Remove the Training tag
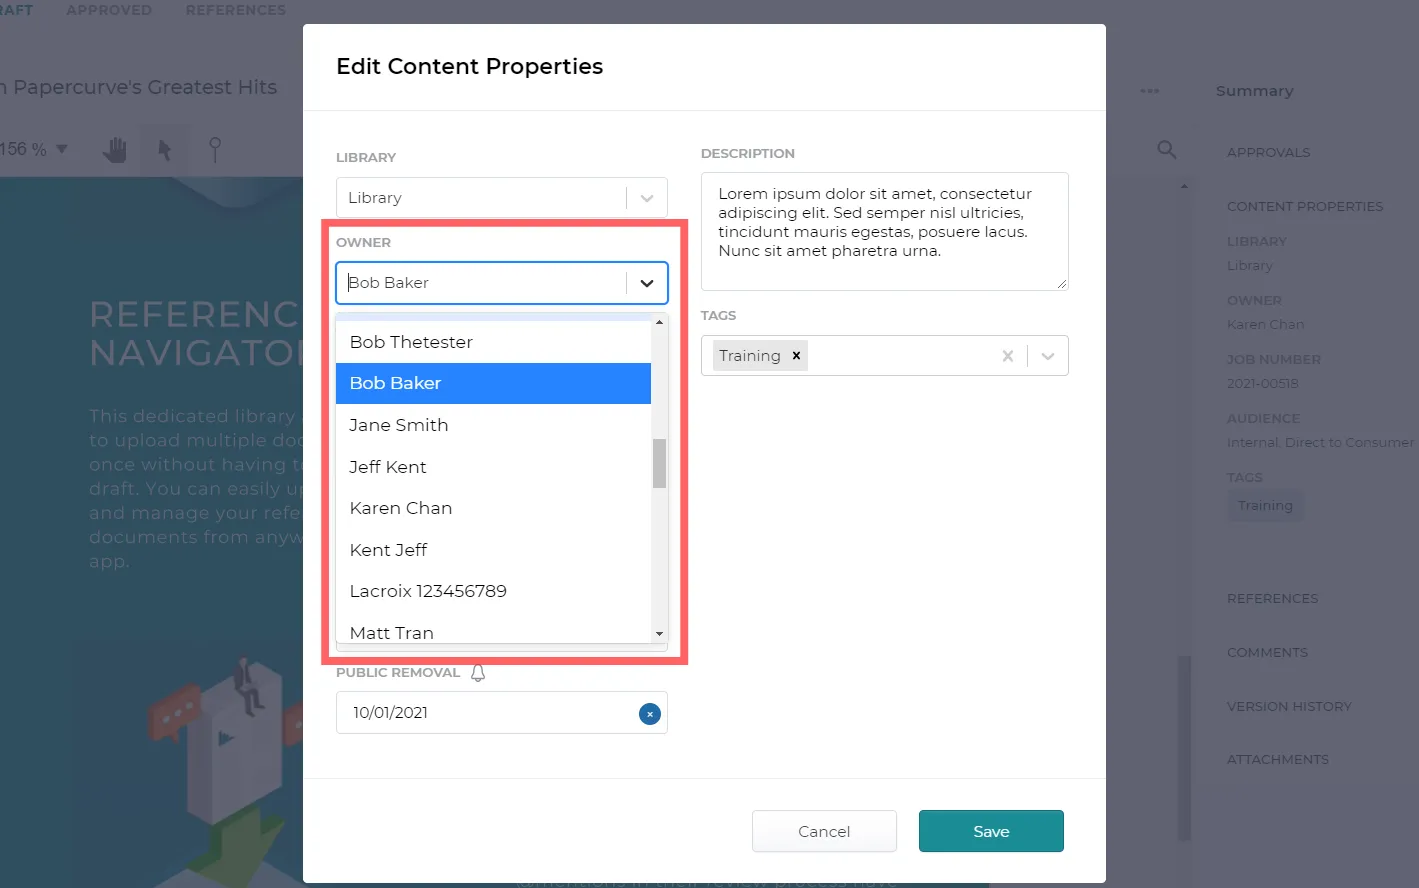 pos(796,356)
